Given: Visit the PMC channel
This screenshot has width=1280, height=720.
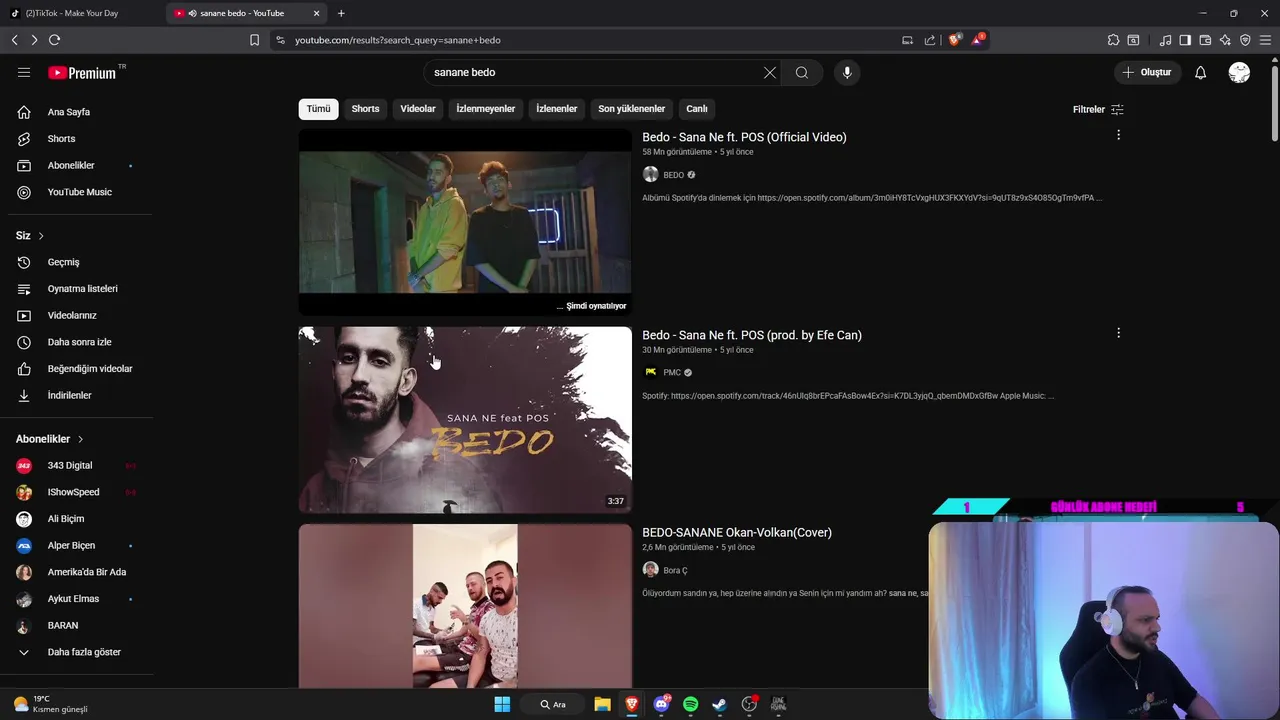Looking at the screenshot, I should click(x=671, y=372).
